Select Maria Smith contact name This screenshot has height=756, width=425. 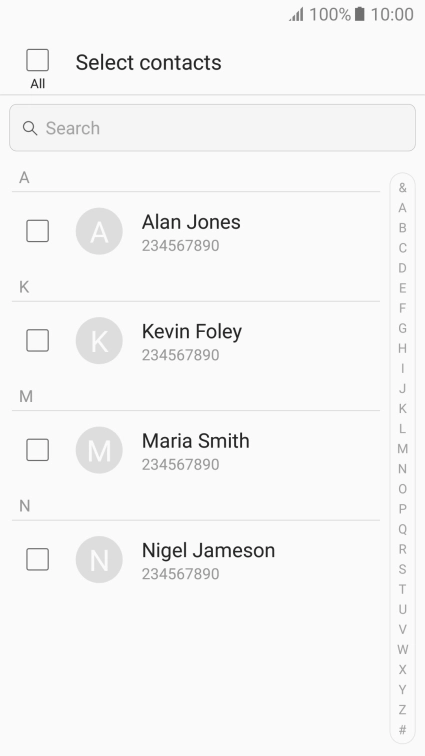(195, 441)
